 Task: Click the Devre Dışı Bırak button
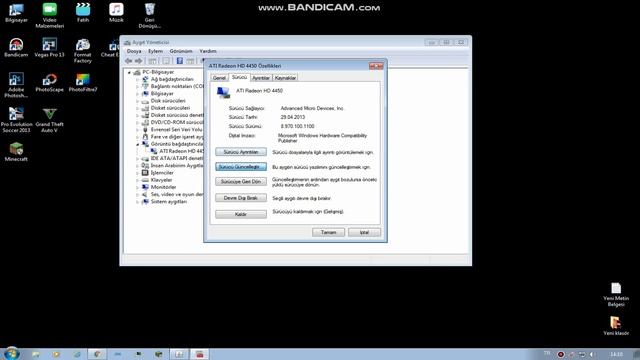241,198
